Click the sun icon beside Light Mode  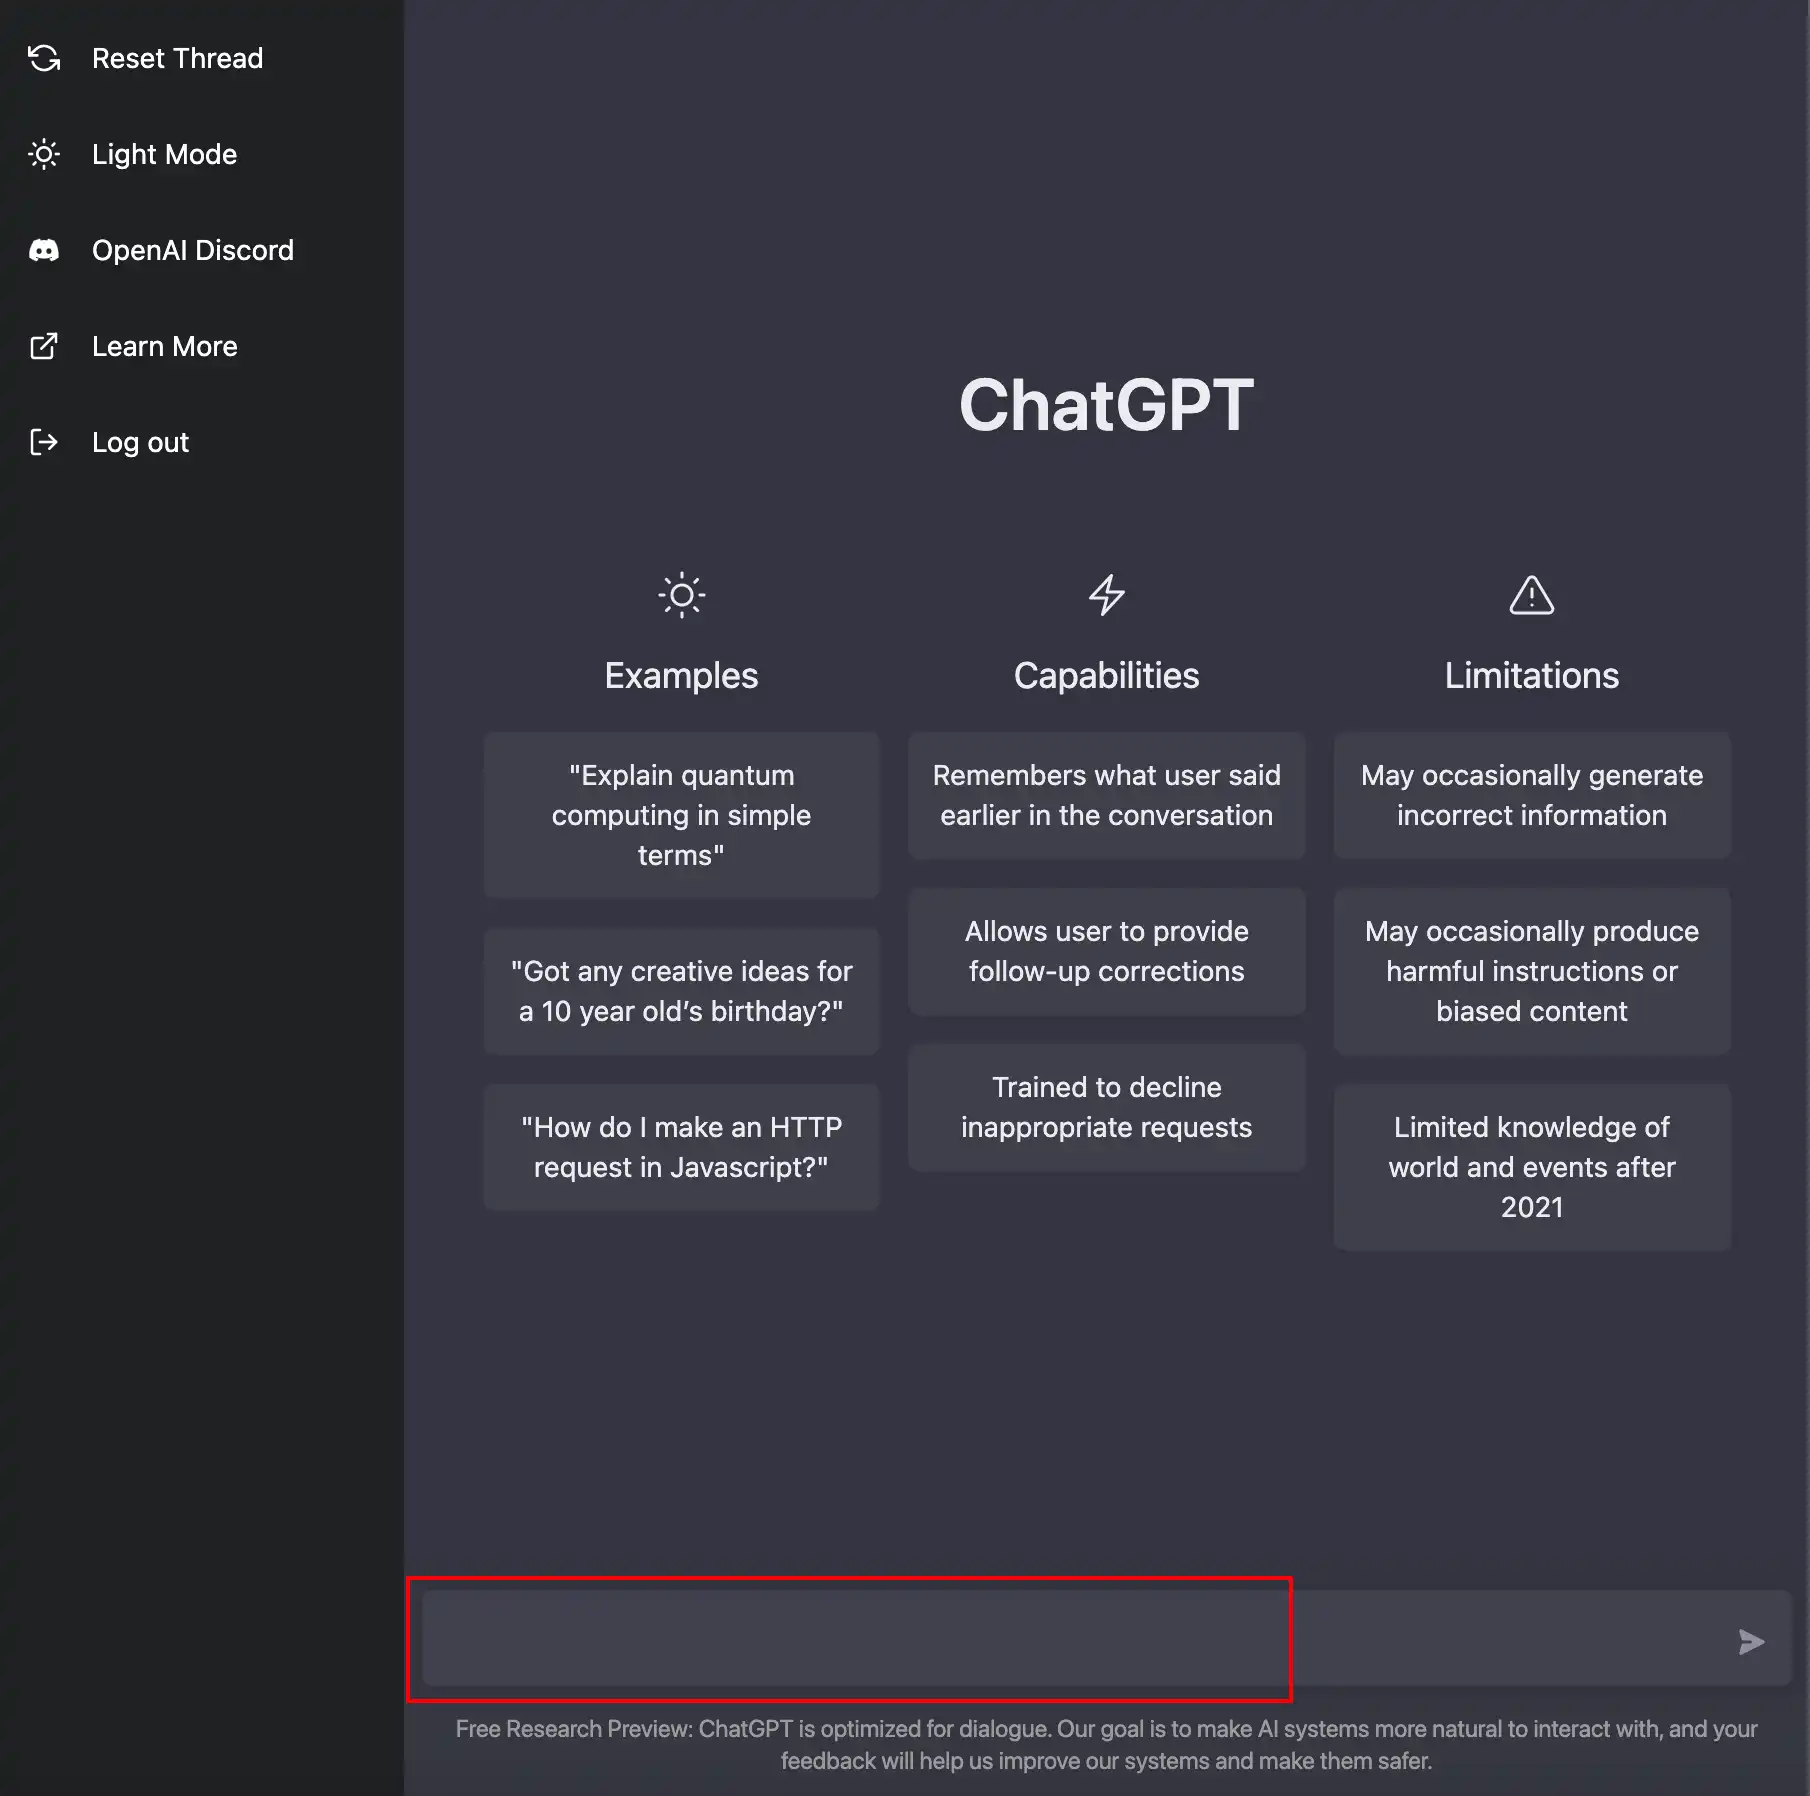click(44, 154)
